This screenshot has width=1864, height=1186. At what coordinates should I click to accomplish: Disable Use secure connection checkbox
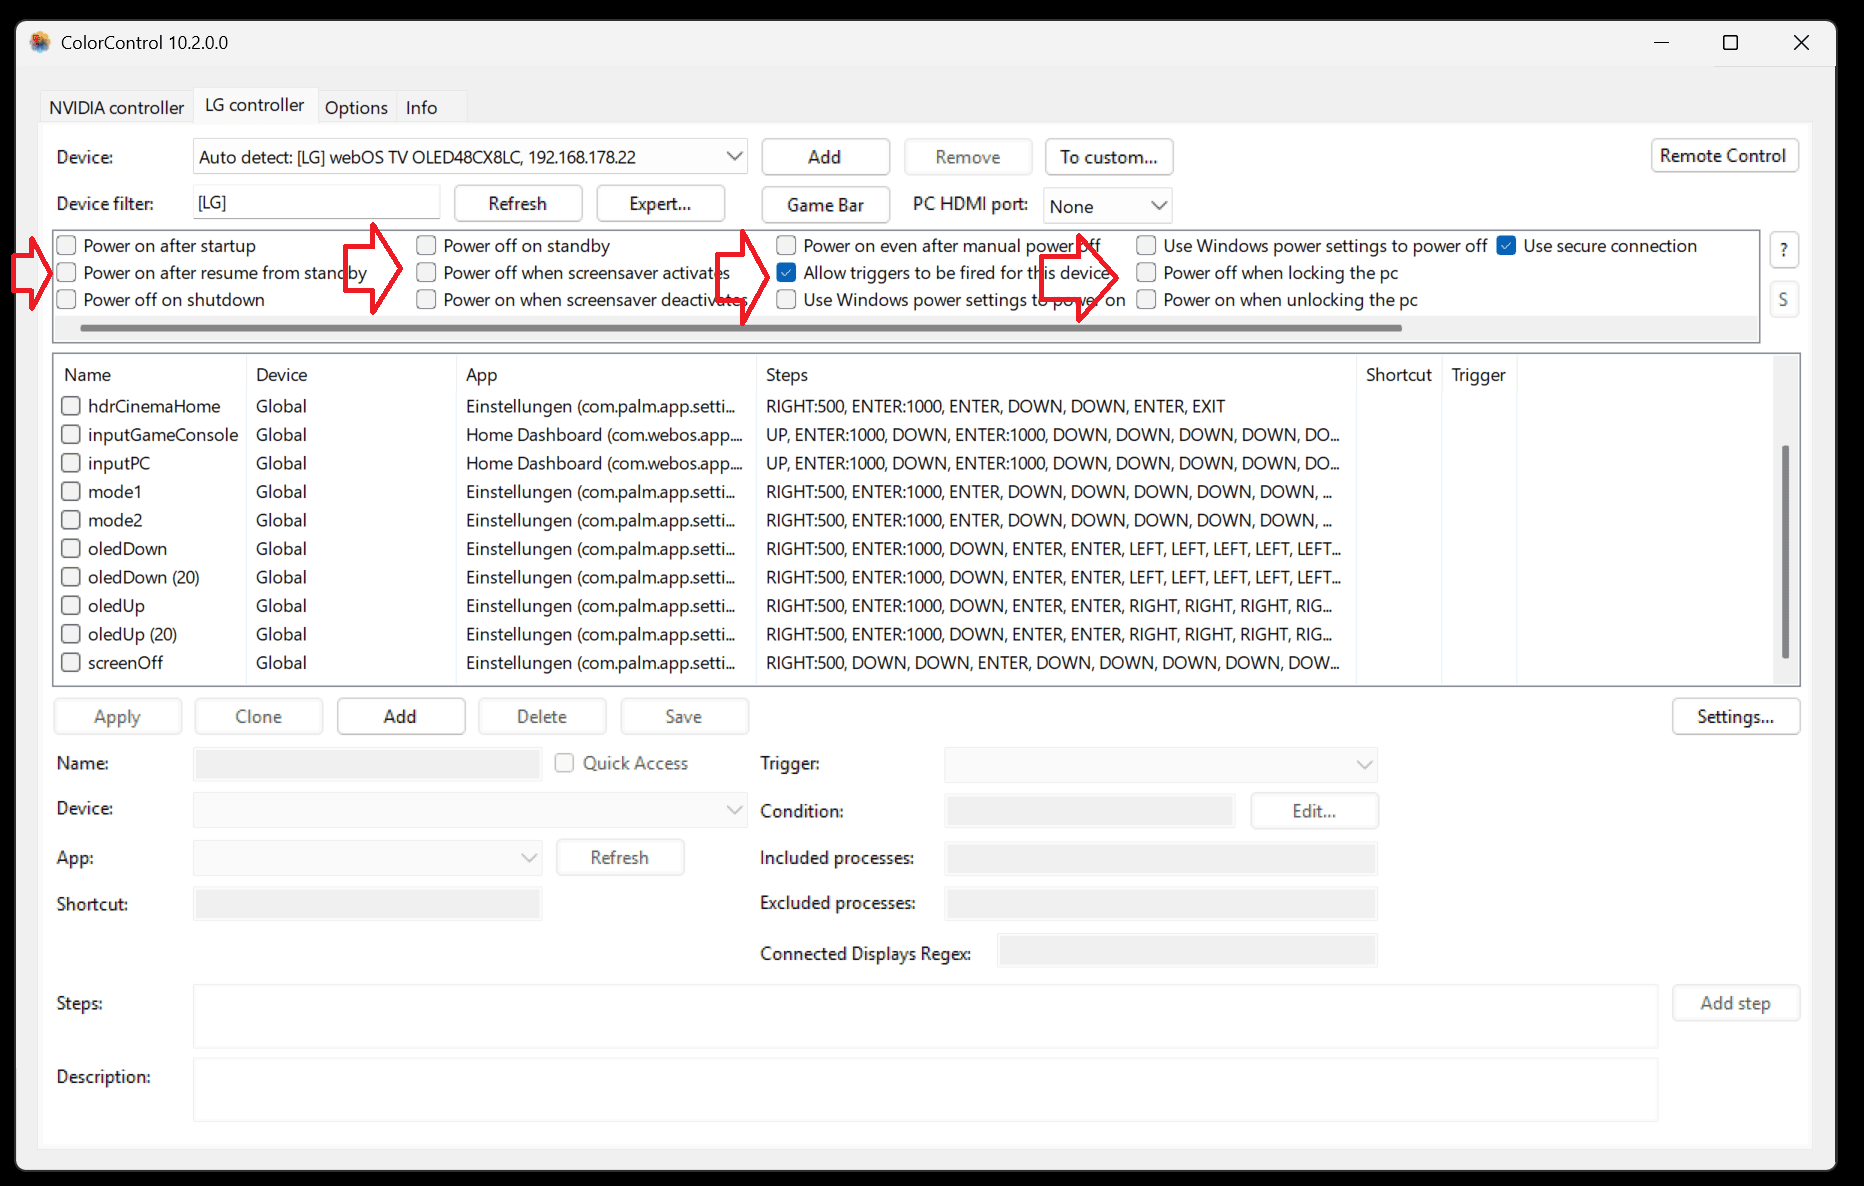[x=1507, y=245]
